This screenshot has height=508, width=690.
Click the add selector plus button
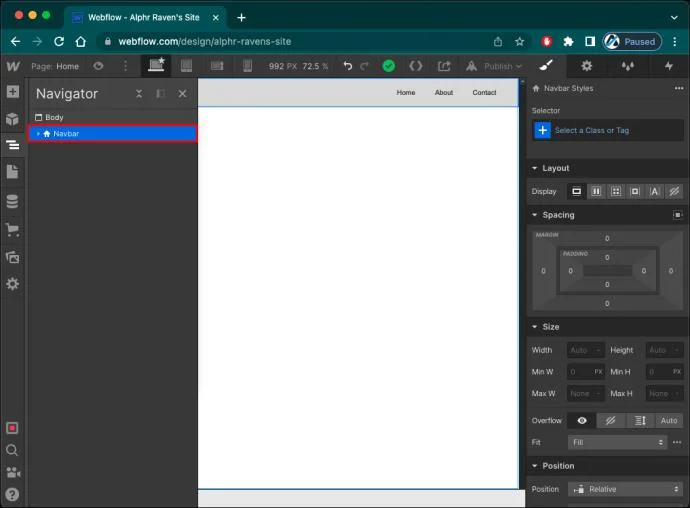(543, 130)
